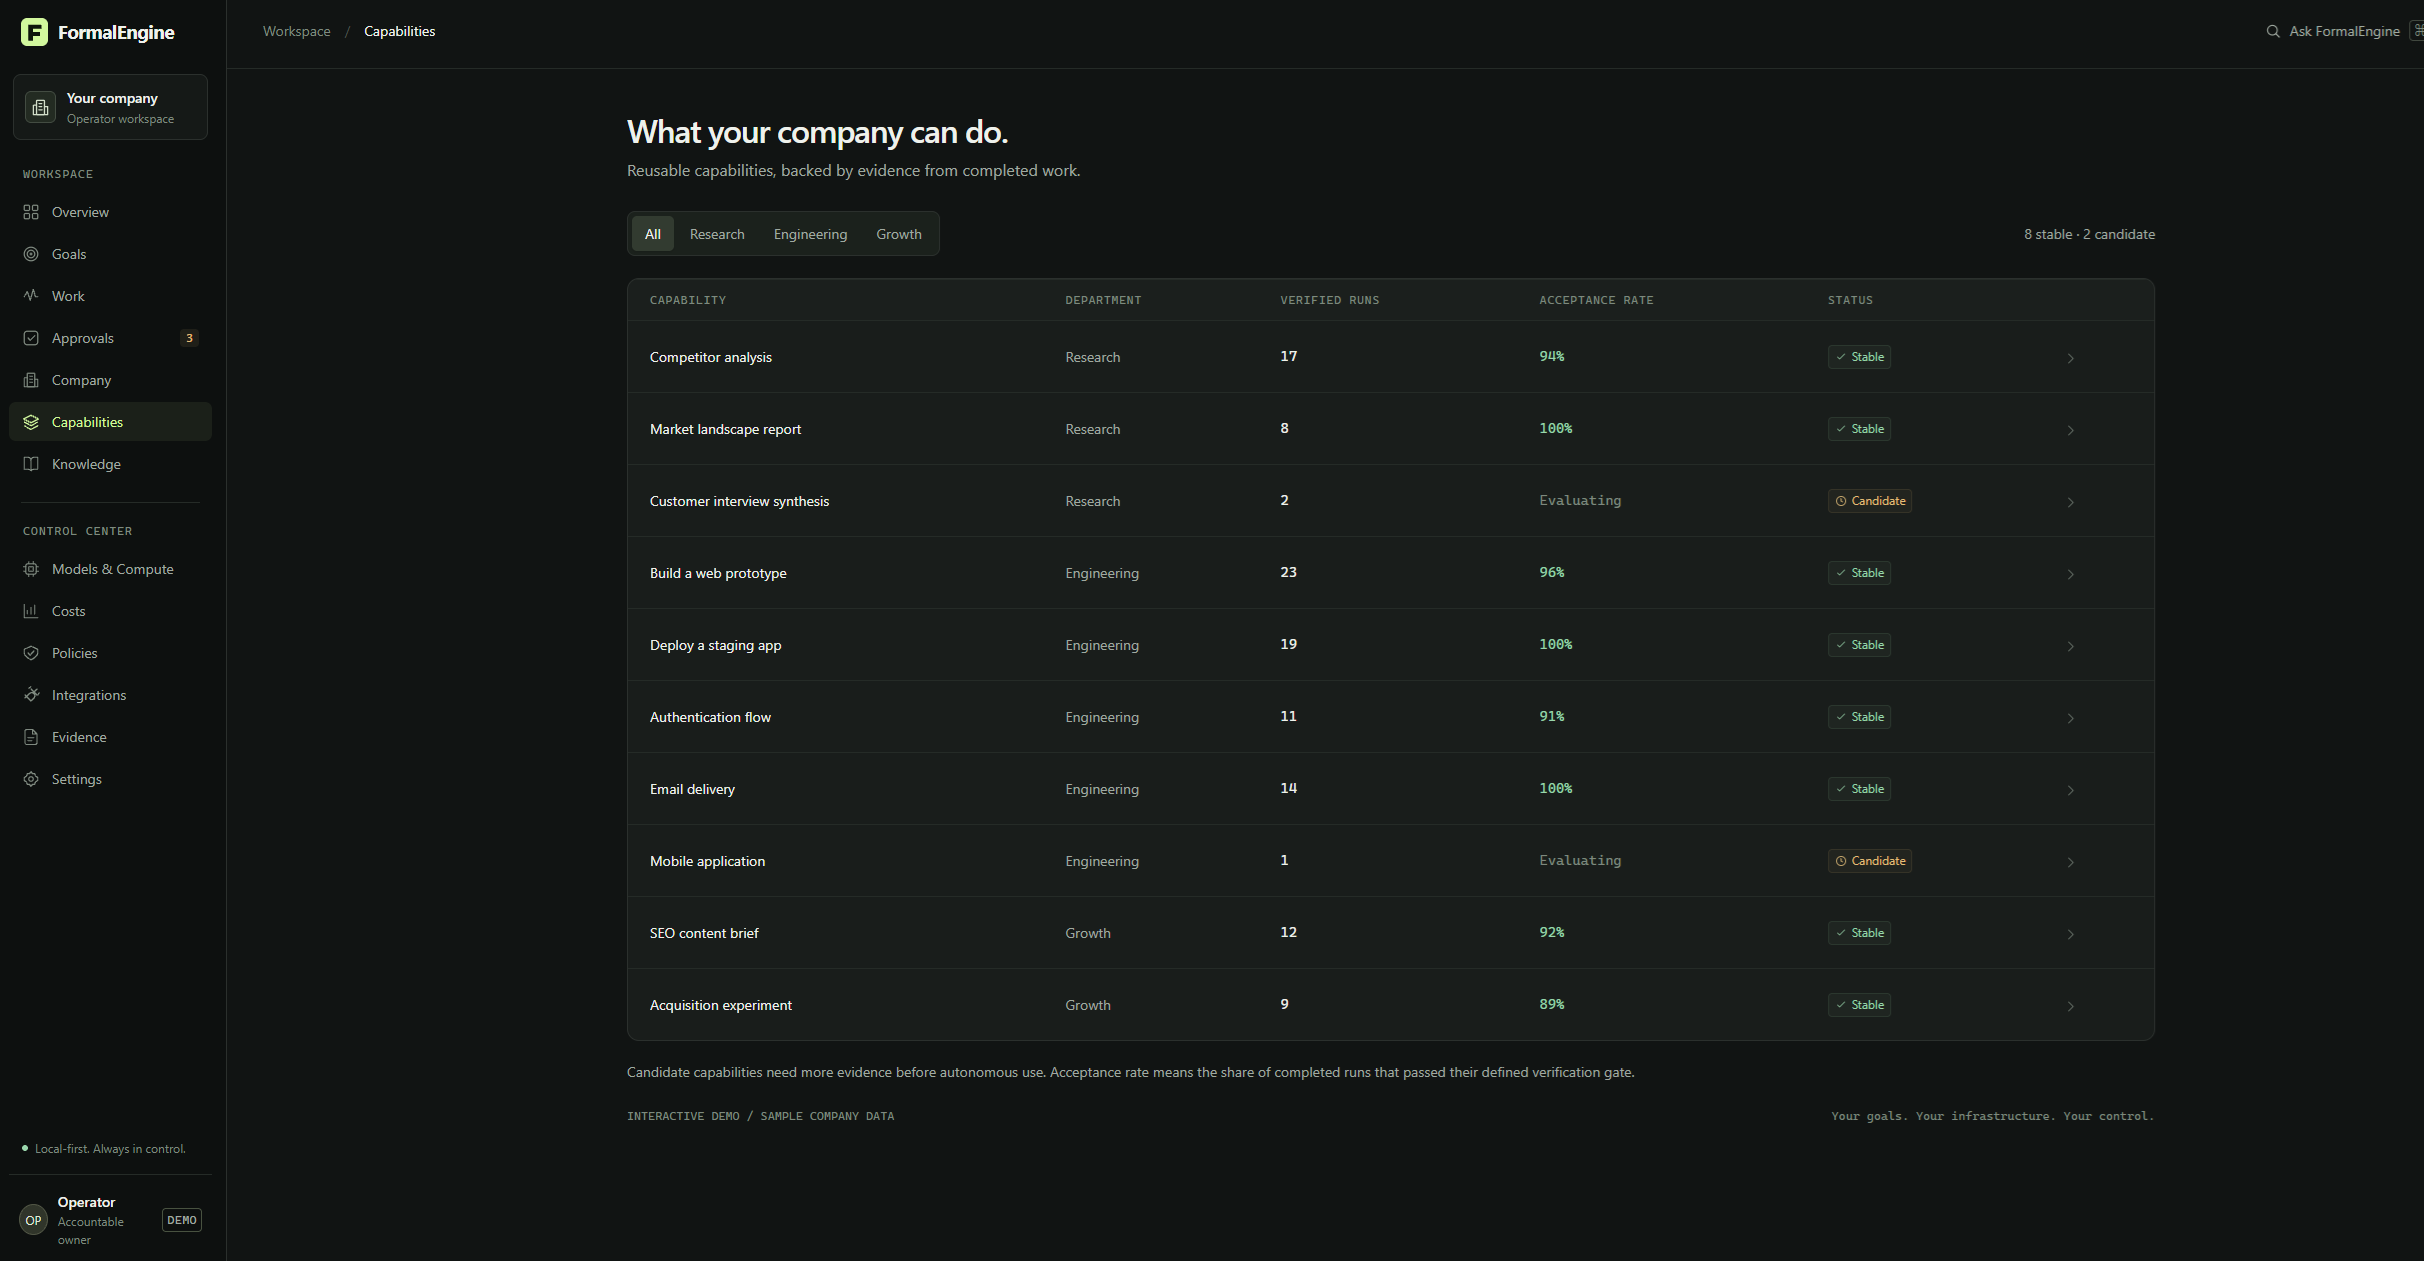Switch to the Growth filter tab
Screen dimensions: 2424x1261
(x=899, y=234)
